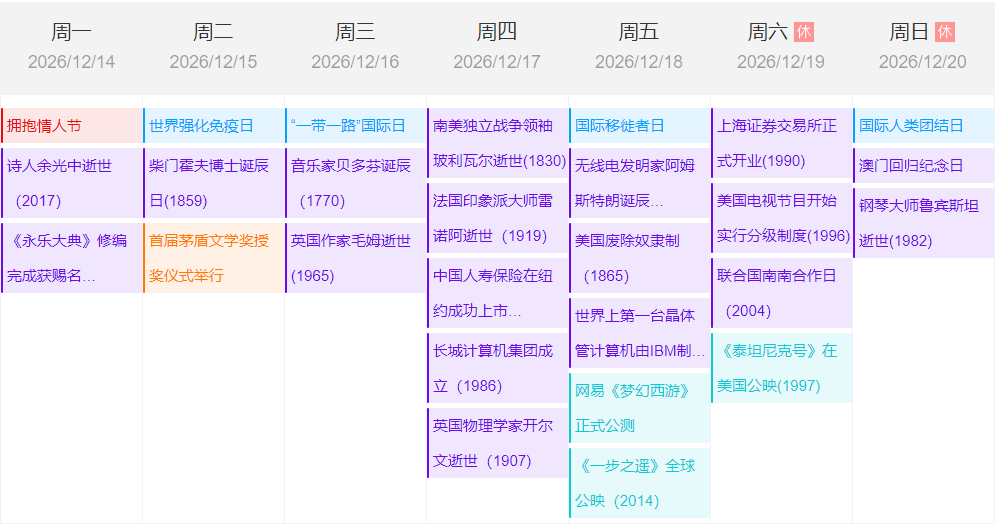Click 联合国南南合作日 (2004) event

(x=782, y=293)
